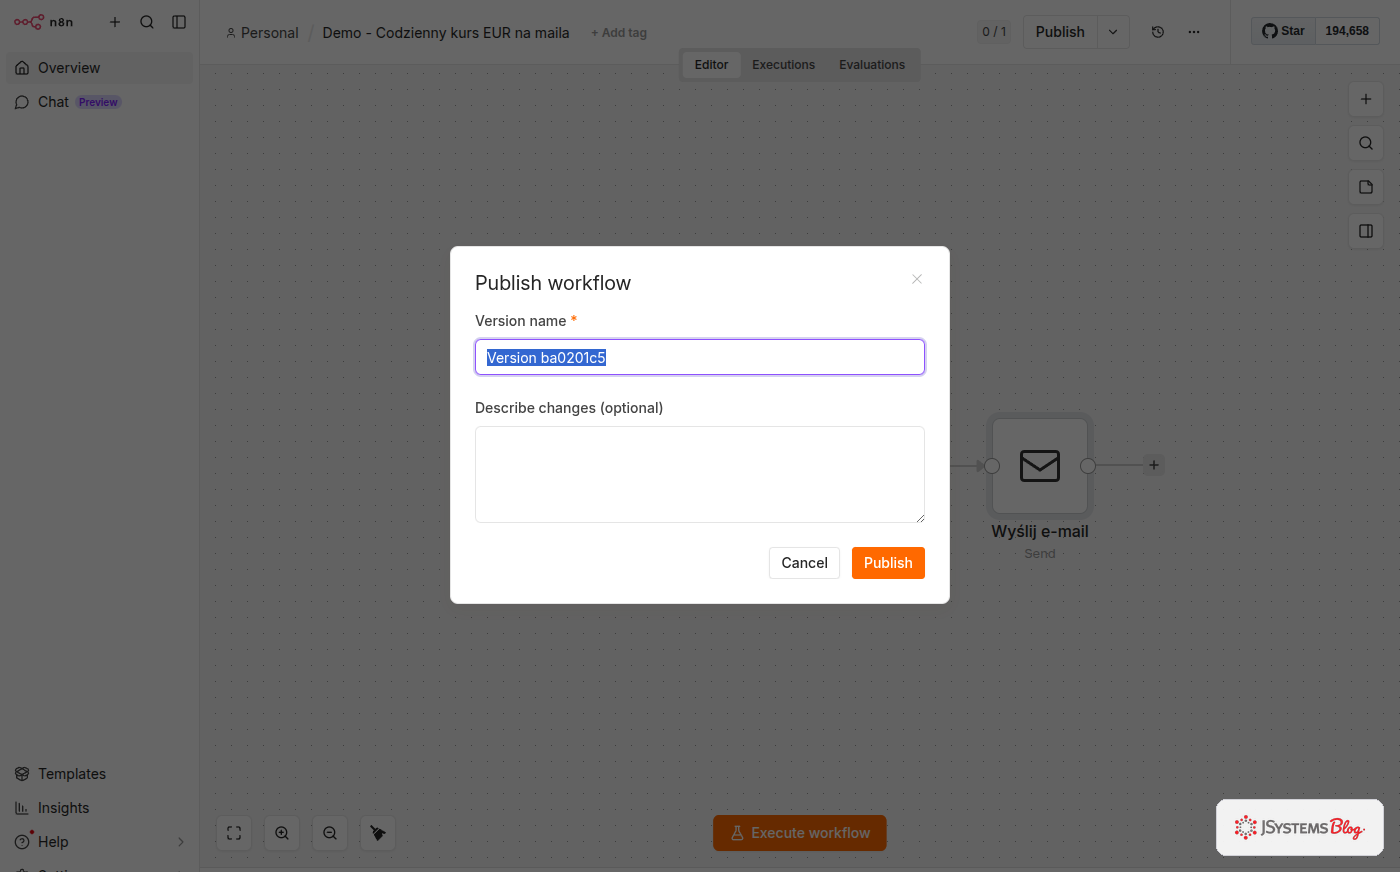Click the n8n logo icon
This screenshot has height=872, width=1400.
click(29, 22)
